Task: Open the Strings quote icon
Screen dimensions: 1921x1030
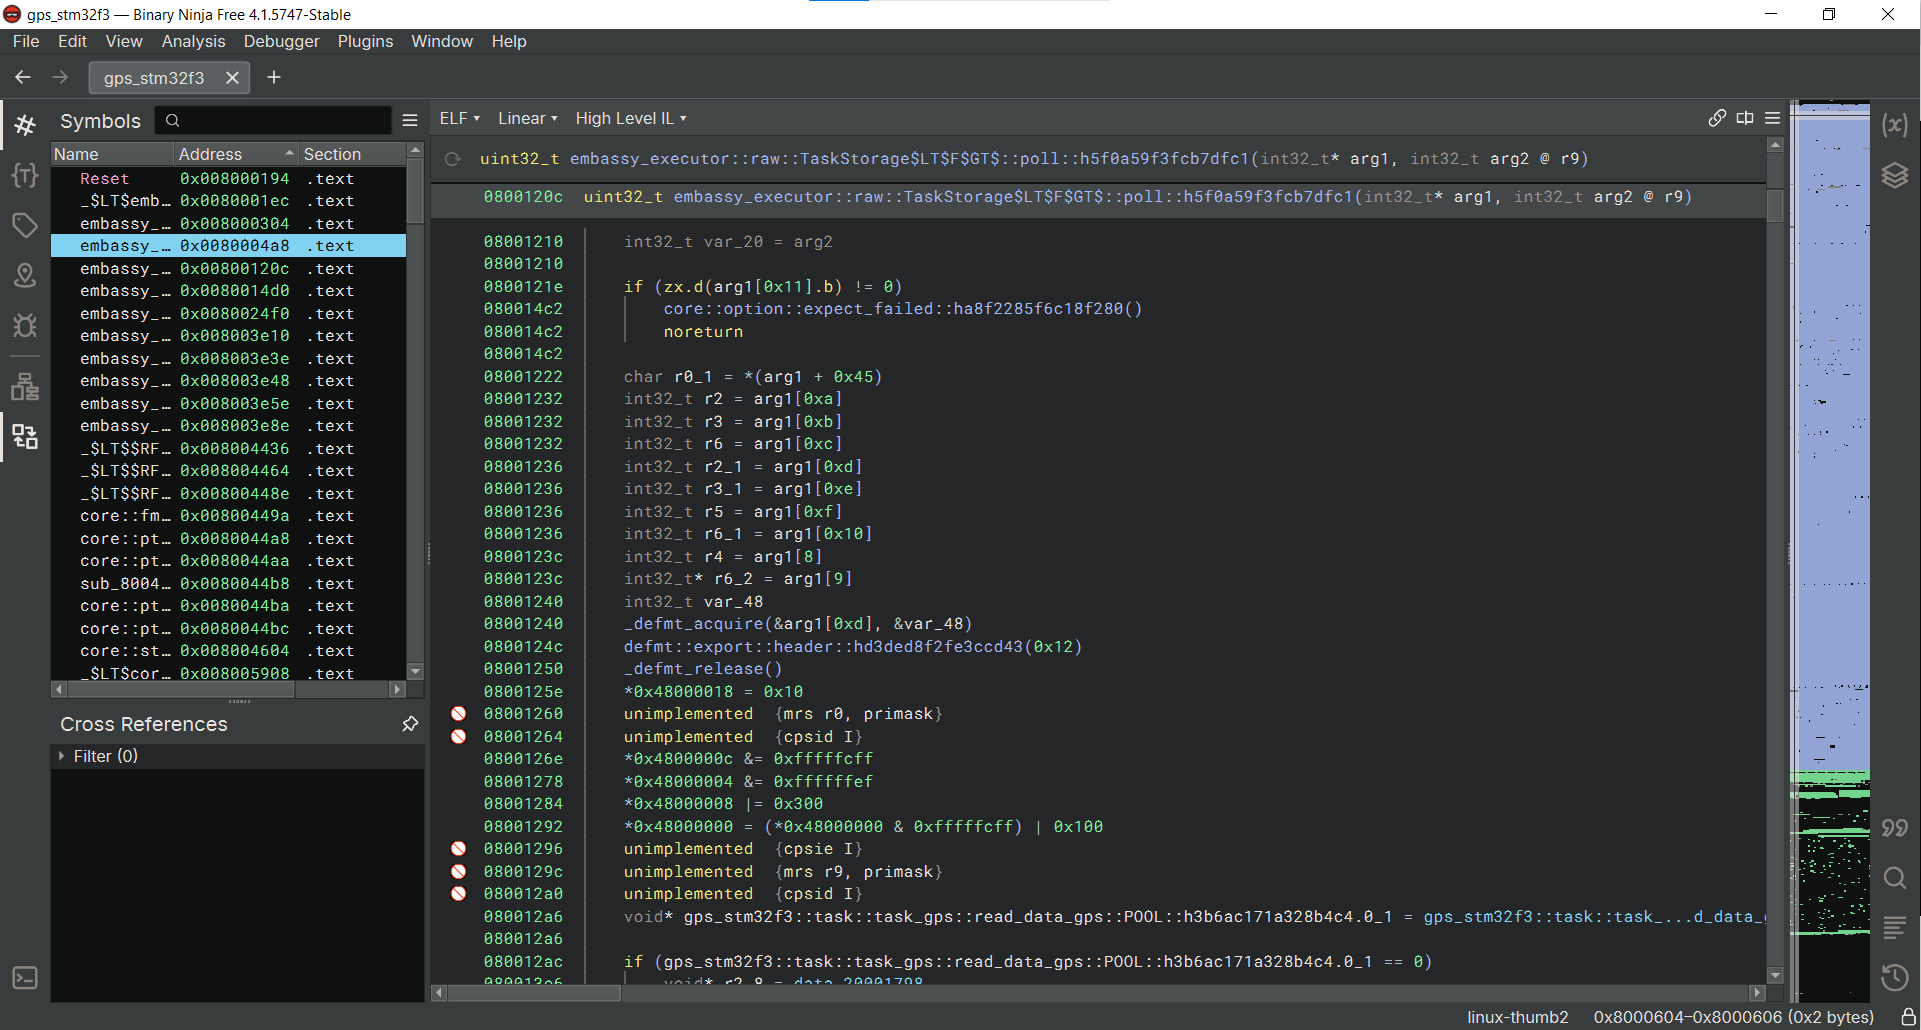Action: click(1895, 827)
